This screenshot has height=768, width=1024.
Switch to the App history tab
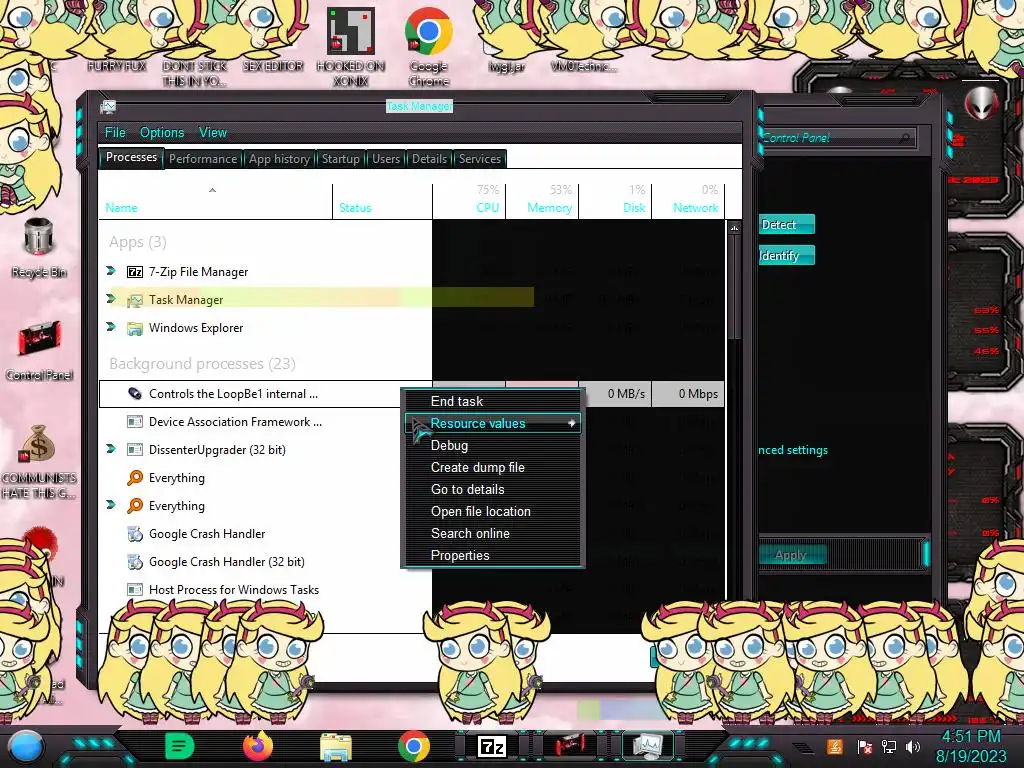280,159
